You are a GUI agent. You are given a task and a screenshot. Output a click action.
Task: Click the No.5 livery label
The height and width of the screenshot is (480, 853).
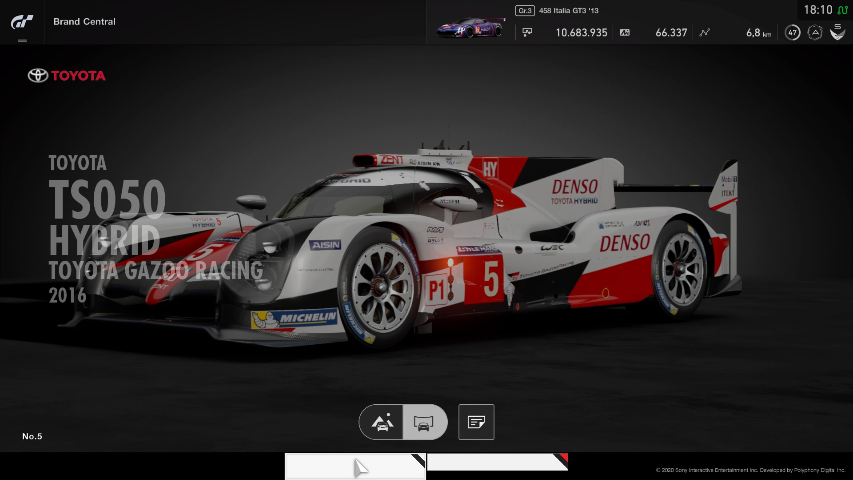point(32,436)
